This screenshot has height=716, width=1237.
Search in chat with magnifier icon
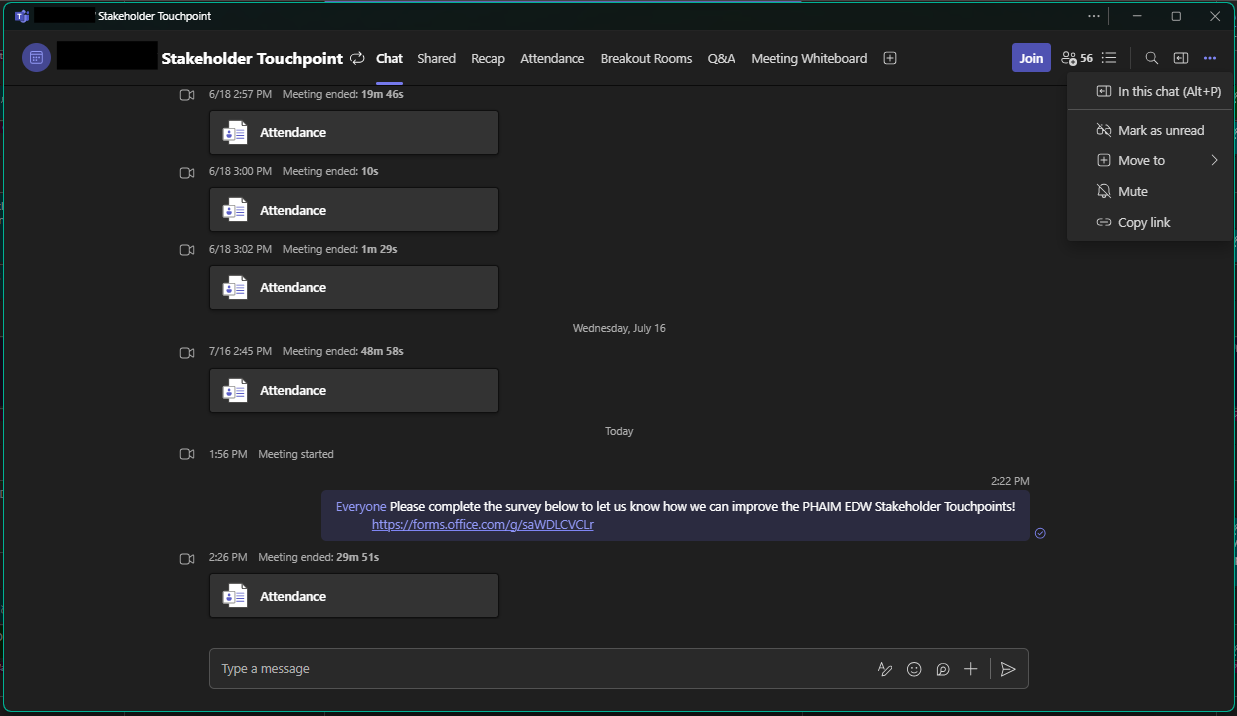[x=1152, y=59]
